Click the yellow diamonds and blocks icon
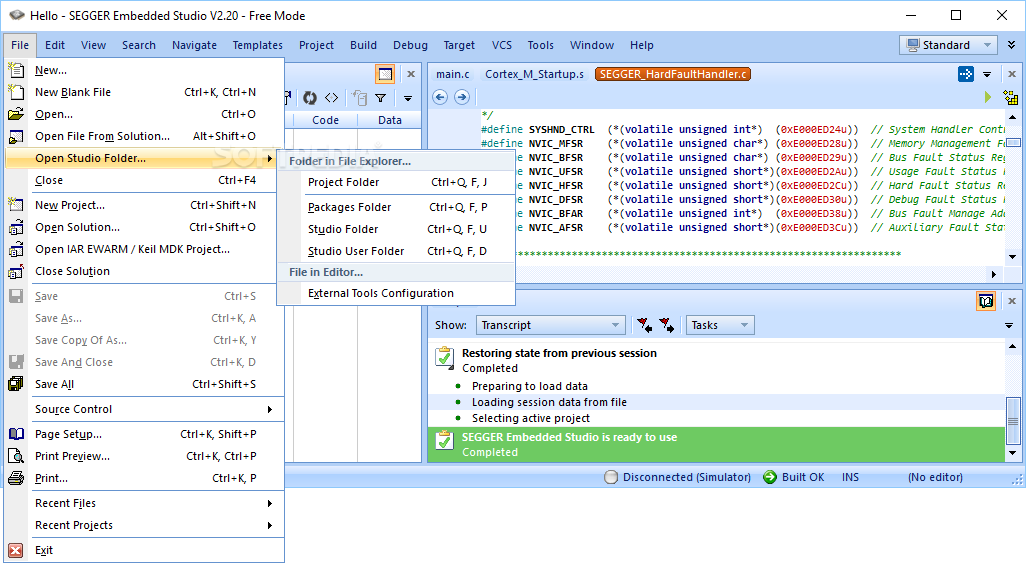The height and width of the screenshot is (563, 1026). (x=1010, y=98)
